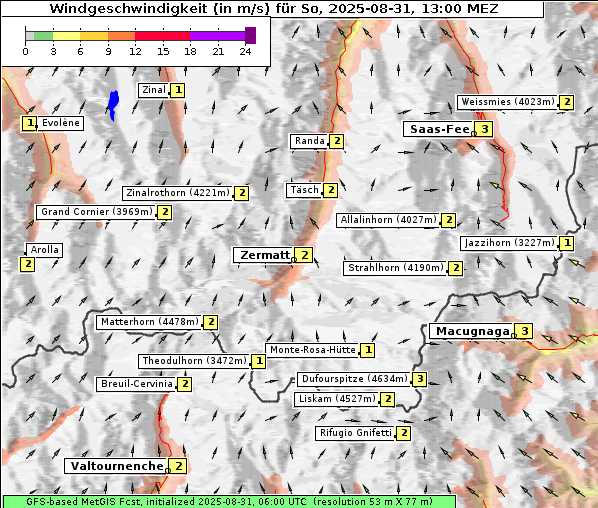Click wind value 2 beside Zermatt
The width and height of the screenshot is (598, 508).
(304, 255)
